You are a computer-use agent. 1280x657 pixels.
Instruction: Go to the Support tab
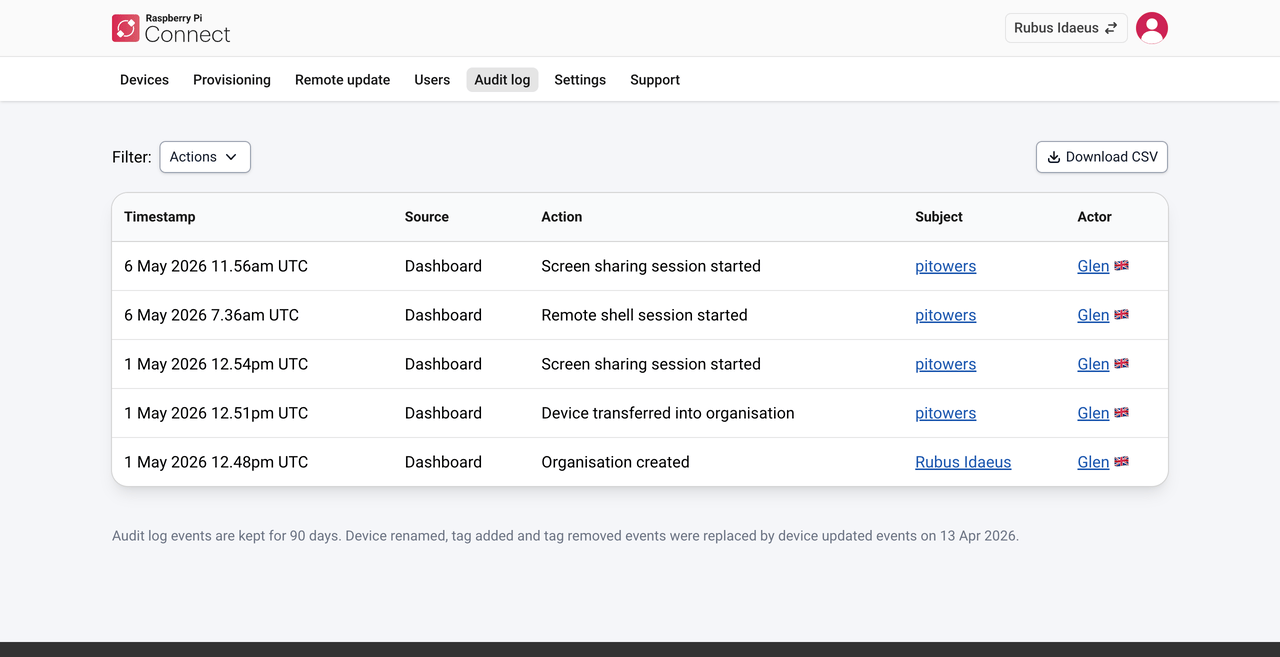click(x=655, y=80)
